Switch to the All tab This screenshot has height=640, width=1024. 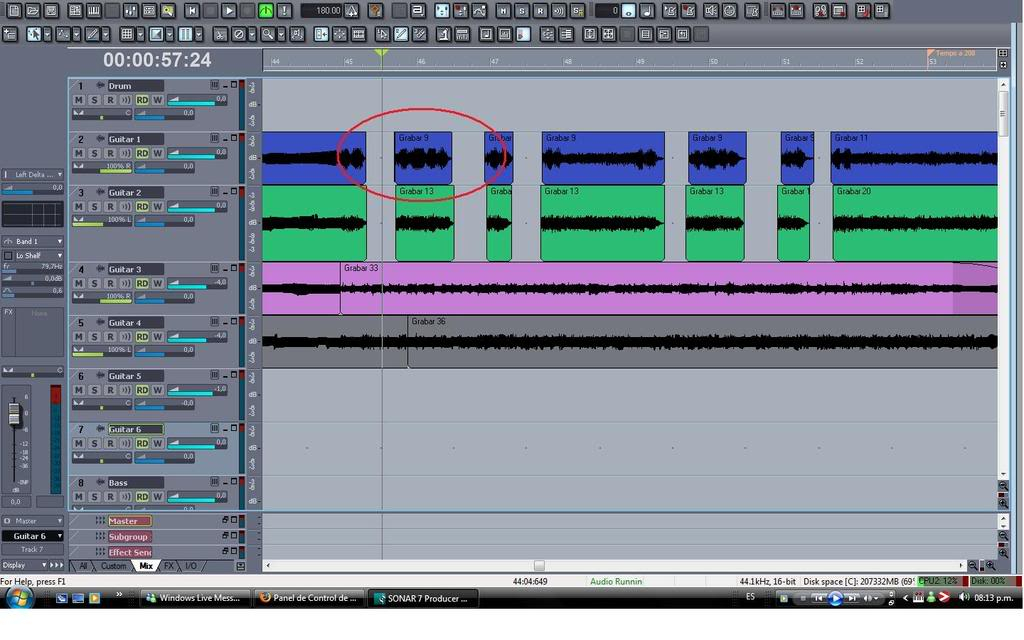tap(82, 566)
